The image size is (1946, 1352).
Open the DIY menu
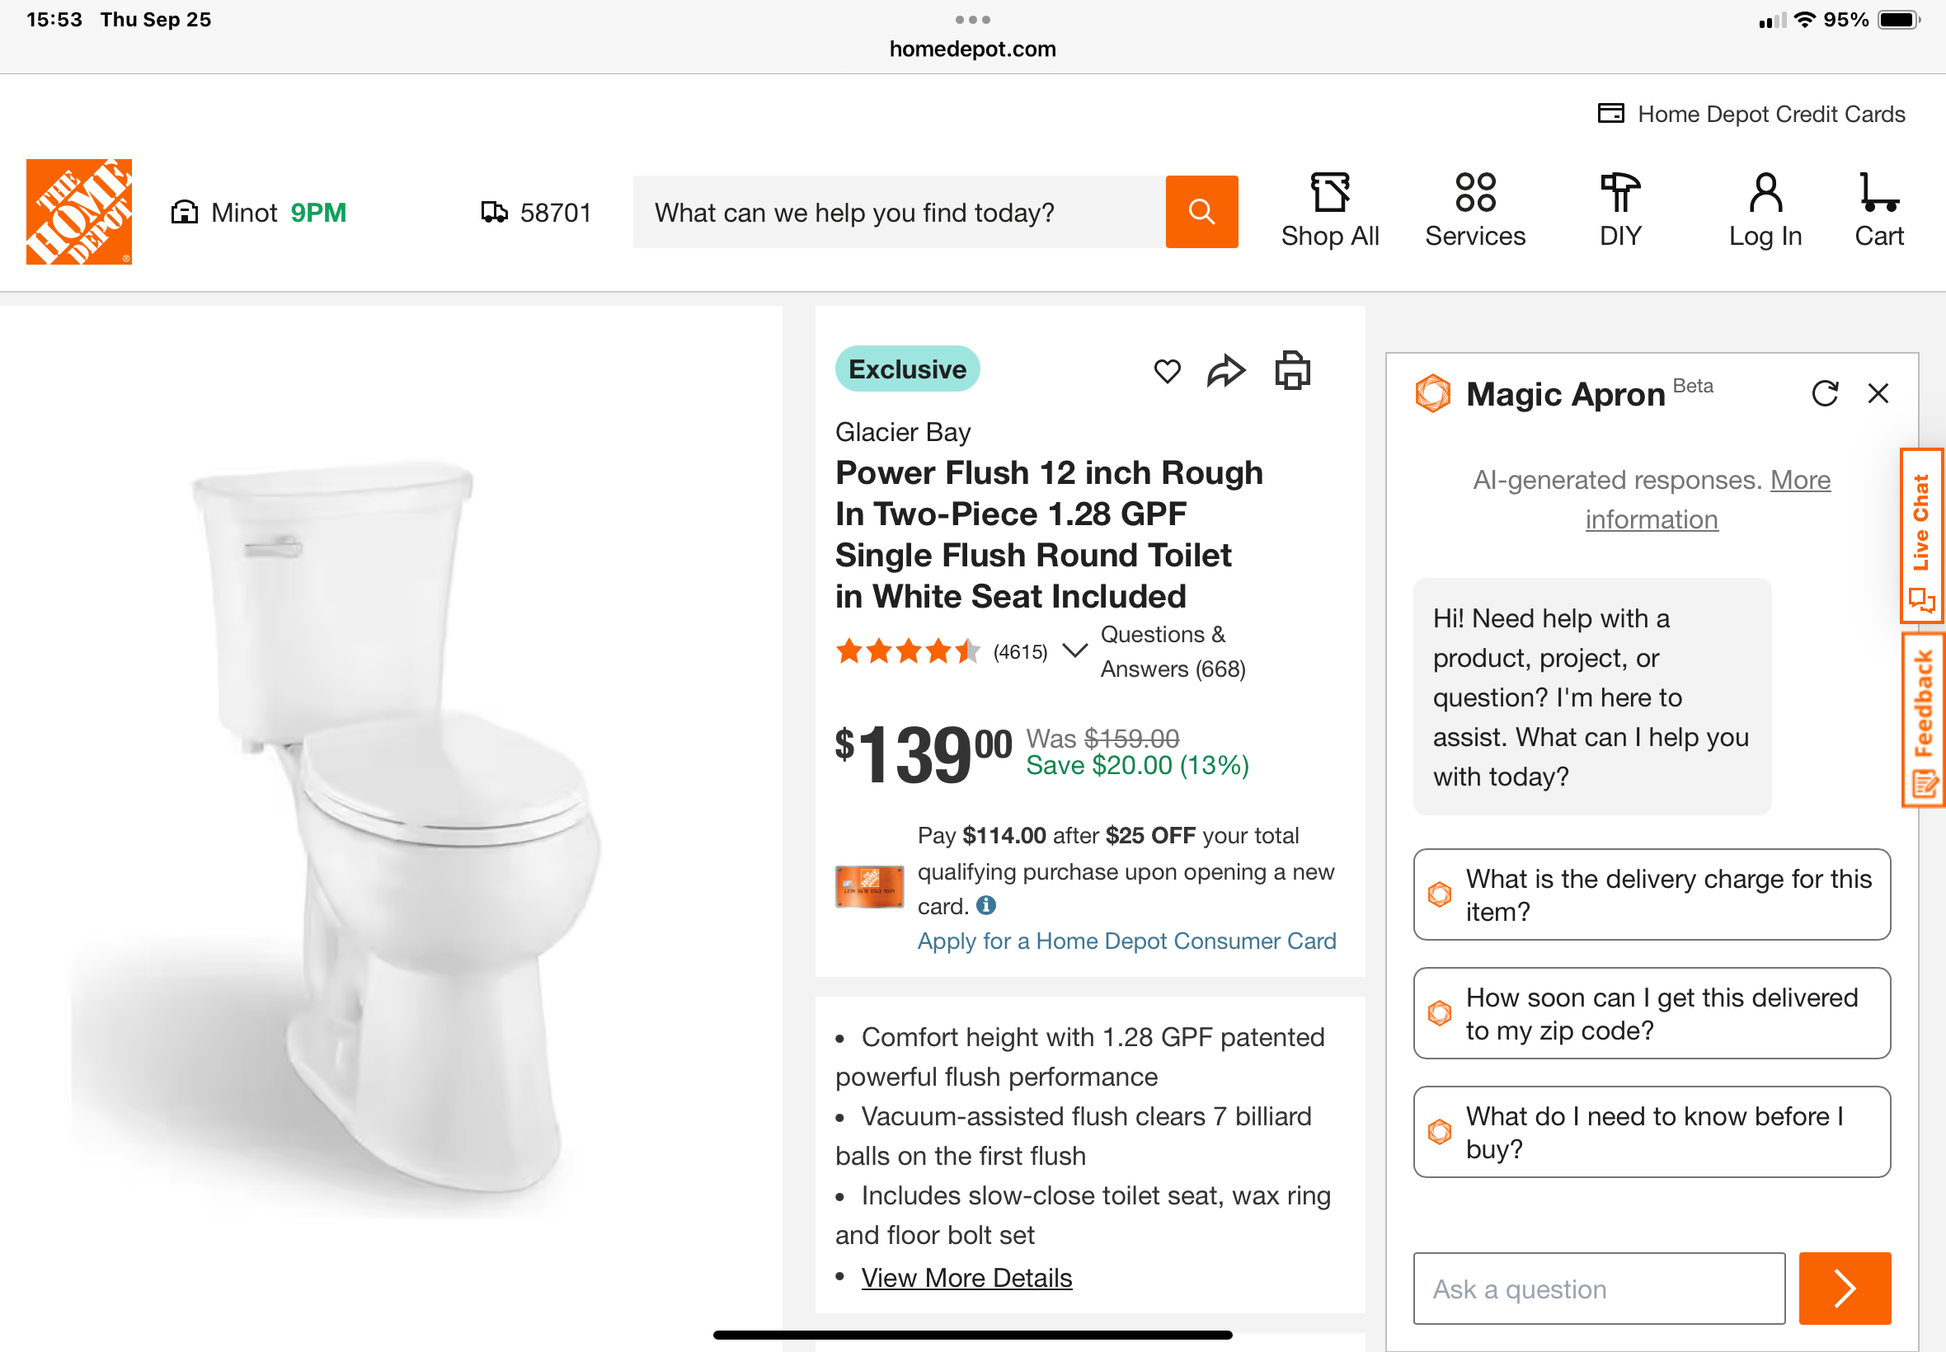click(x=1620, y=211)
